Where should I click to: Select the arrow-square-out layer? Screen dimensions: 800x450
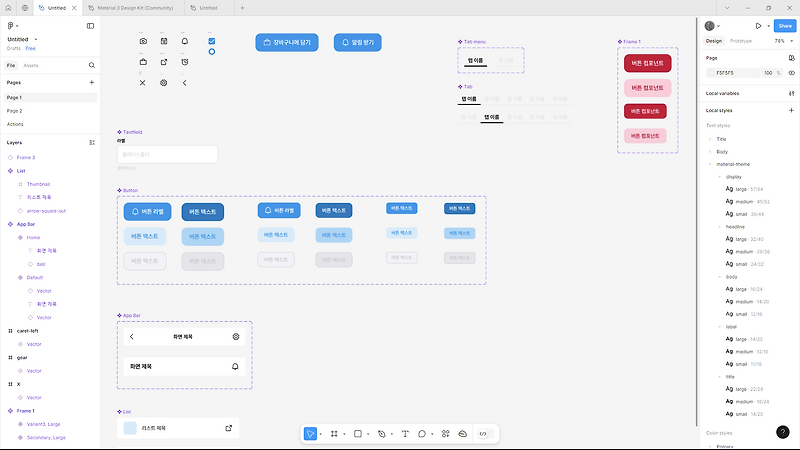(x=46, y=211)
